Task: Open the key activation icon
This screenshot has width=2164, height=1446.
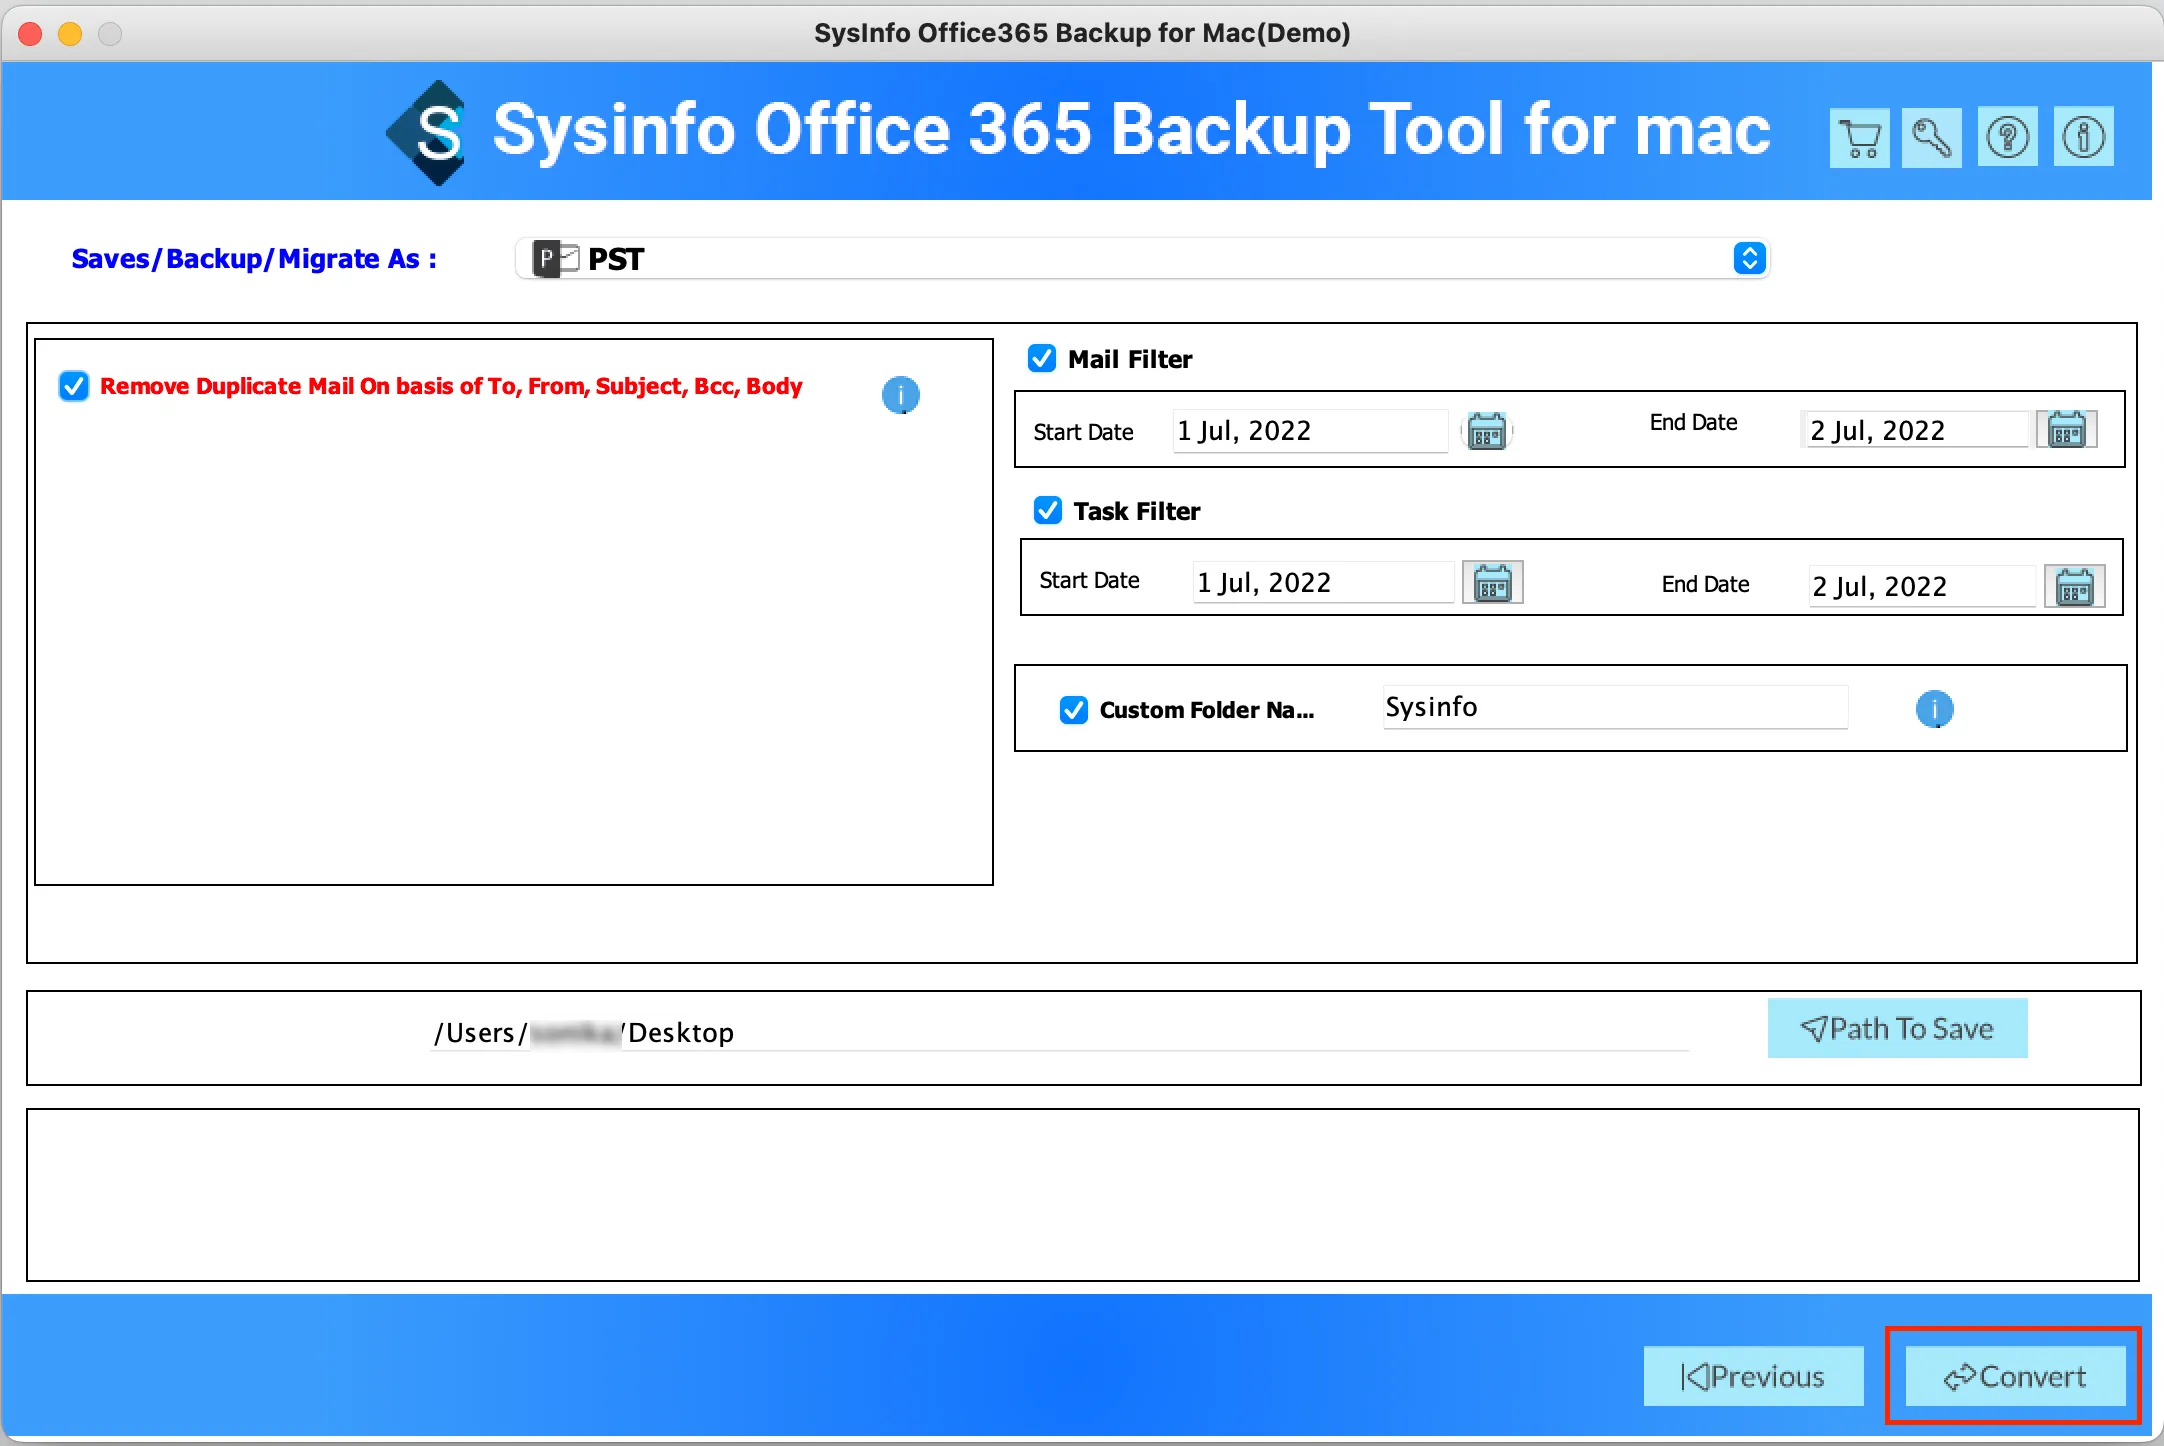Action: point(1931,138)
